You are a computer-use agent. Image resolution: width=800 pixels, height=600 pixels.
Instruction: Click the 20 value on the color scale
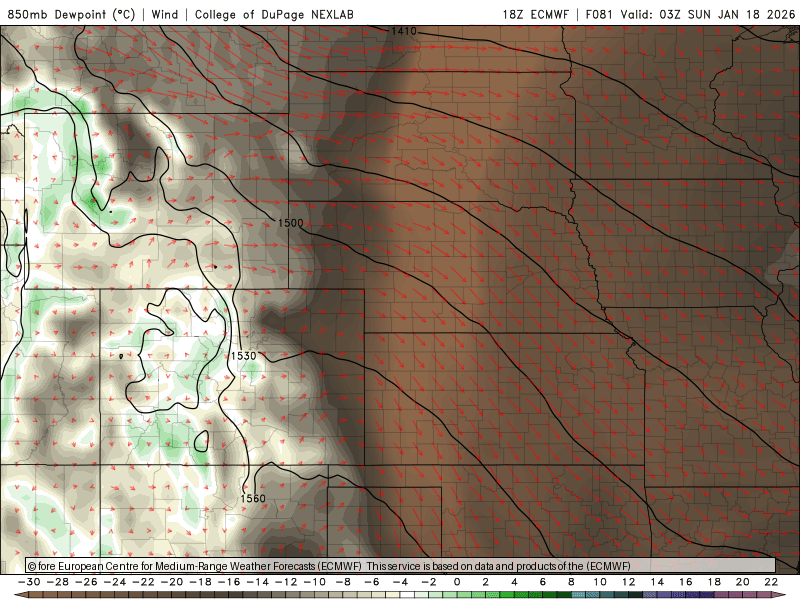[x=743, y=582]
